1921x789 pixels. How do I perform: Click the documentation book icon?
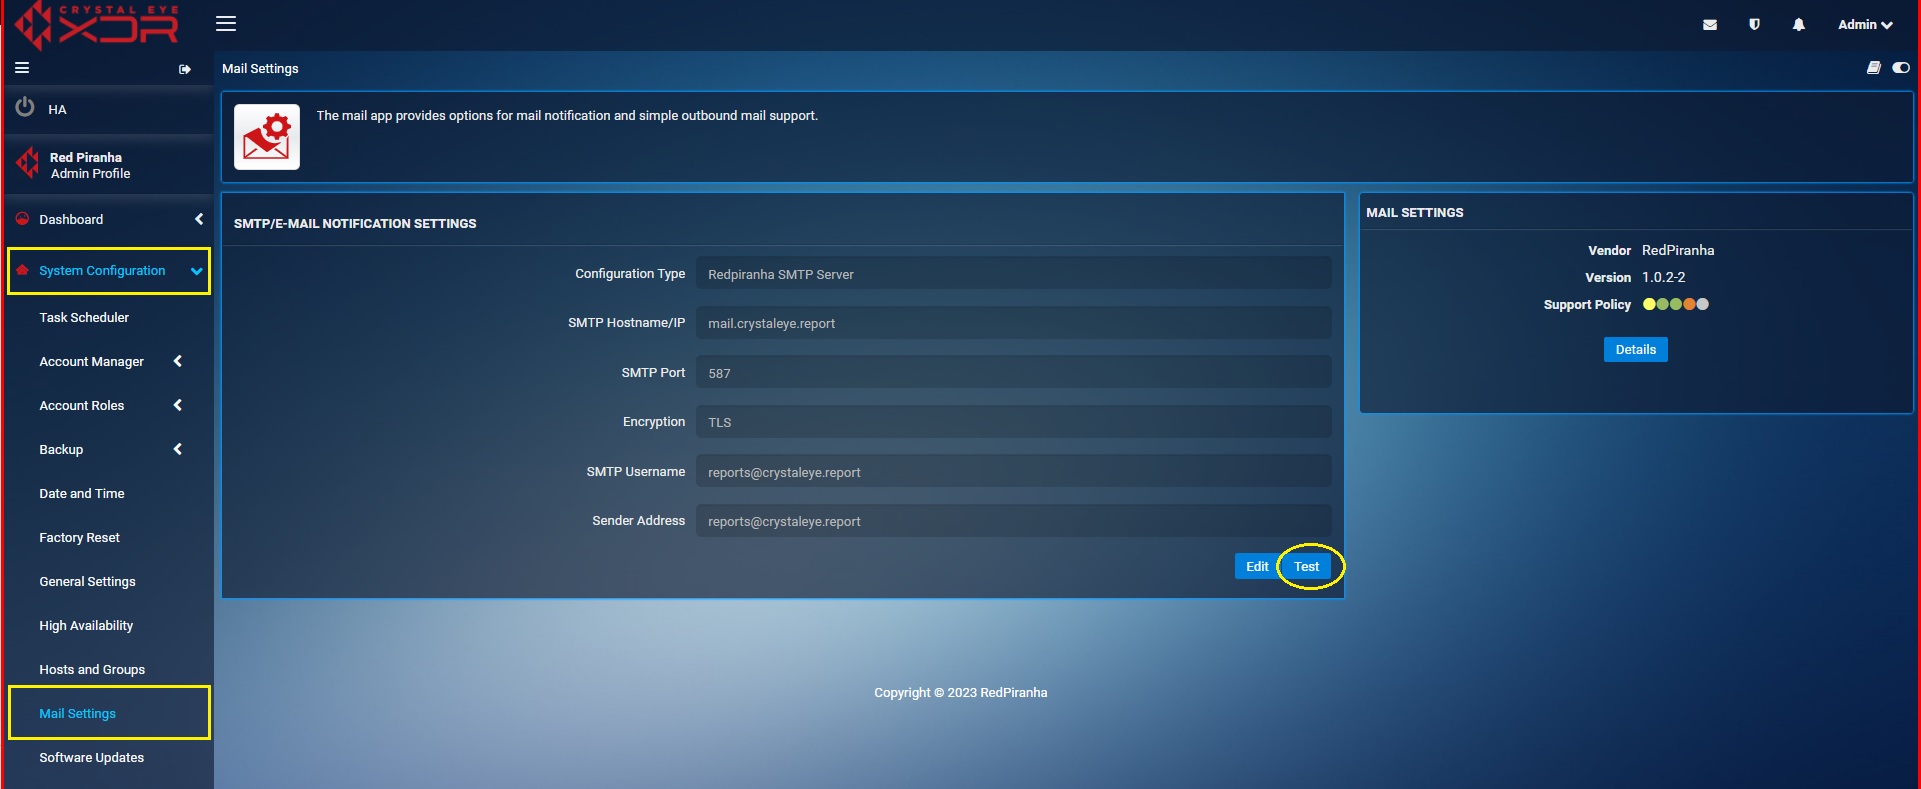1873,68
